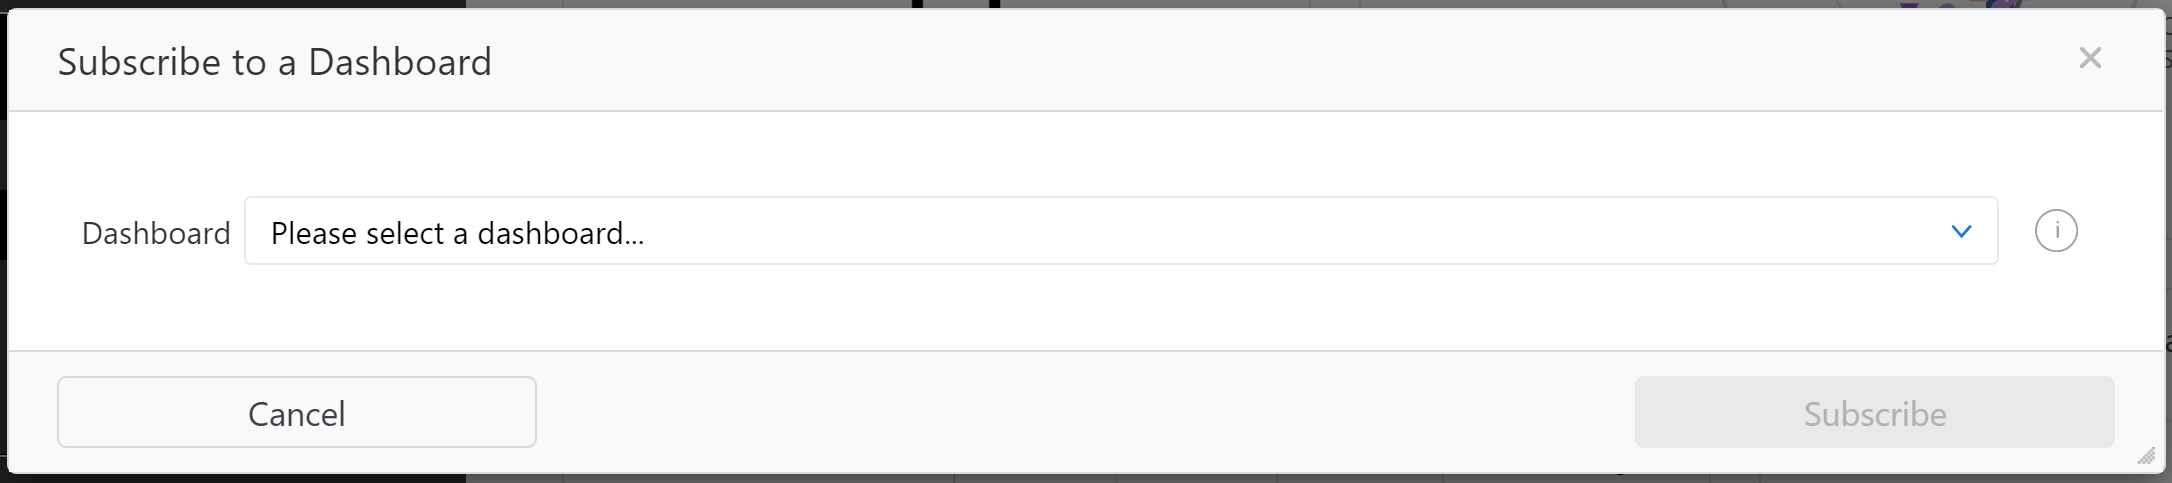The height and width of the screenshot is (483, 2172).
Task: Show dashboard help via circled i icon
Action: tap(2056, 231)
